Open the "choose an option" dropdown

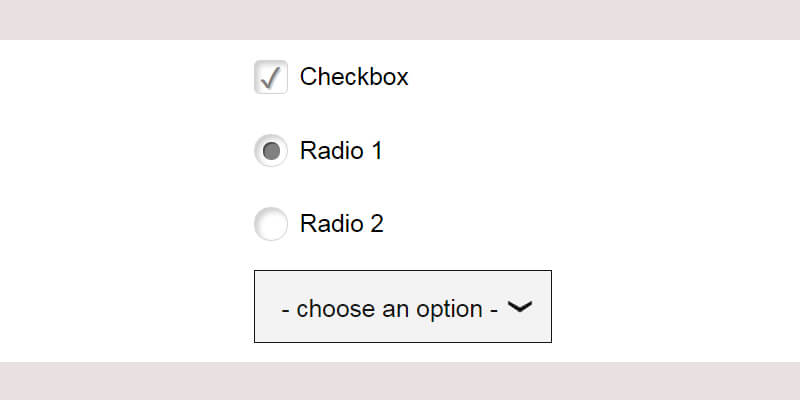pos(402,307)
